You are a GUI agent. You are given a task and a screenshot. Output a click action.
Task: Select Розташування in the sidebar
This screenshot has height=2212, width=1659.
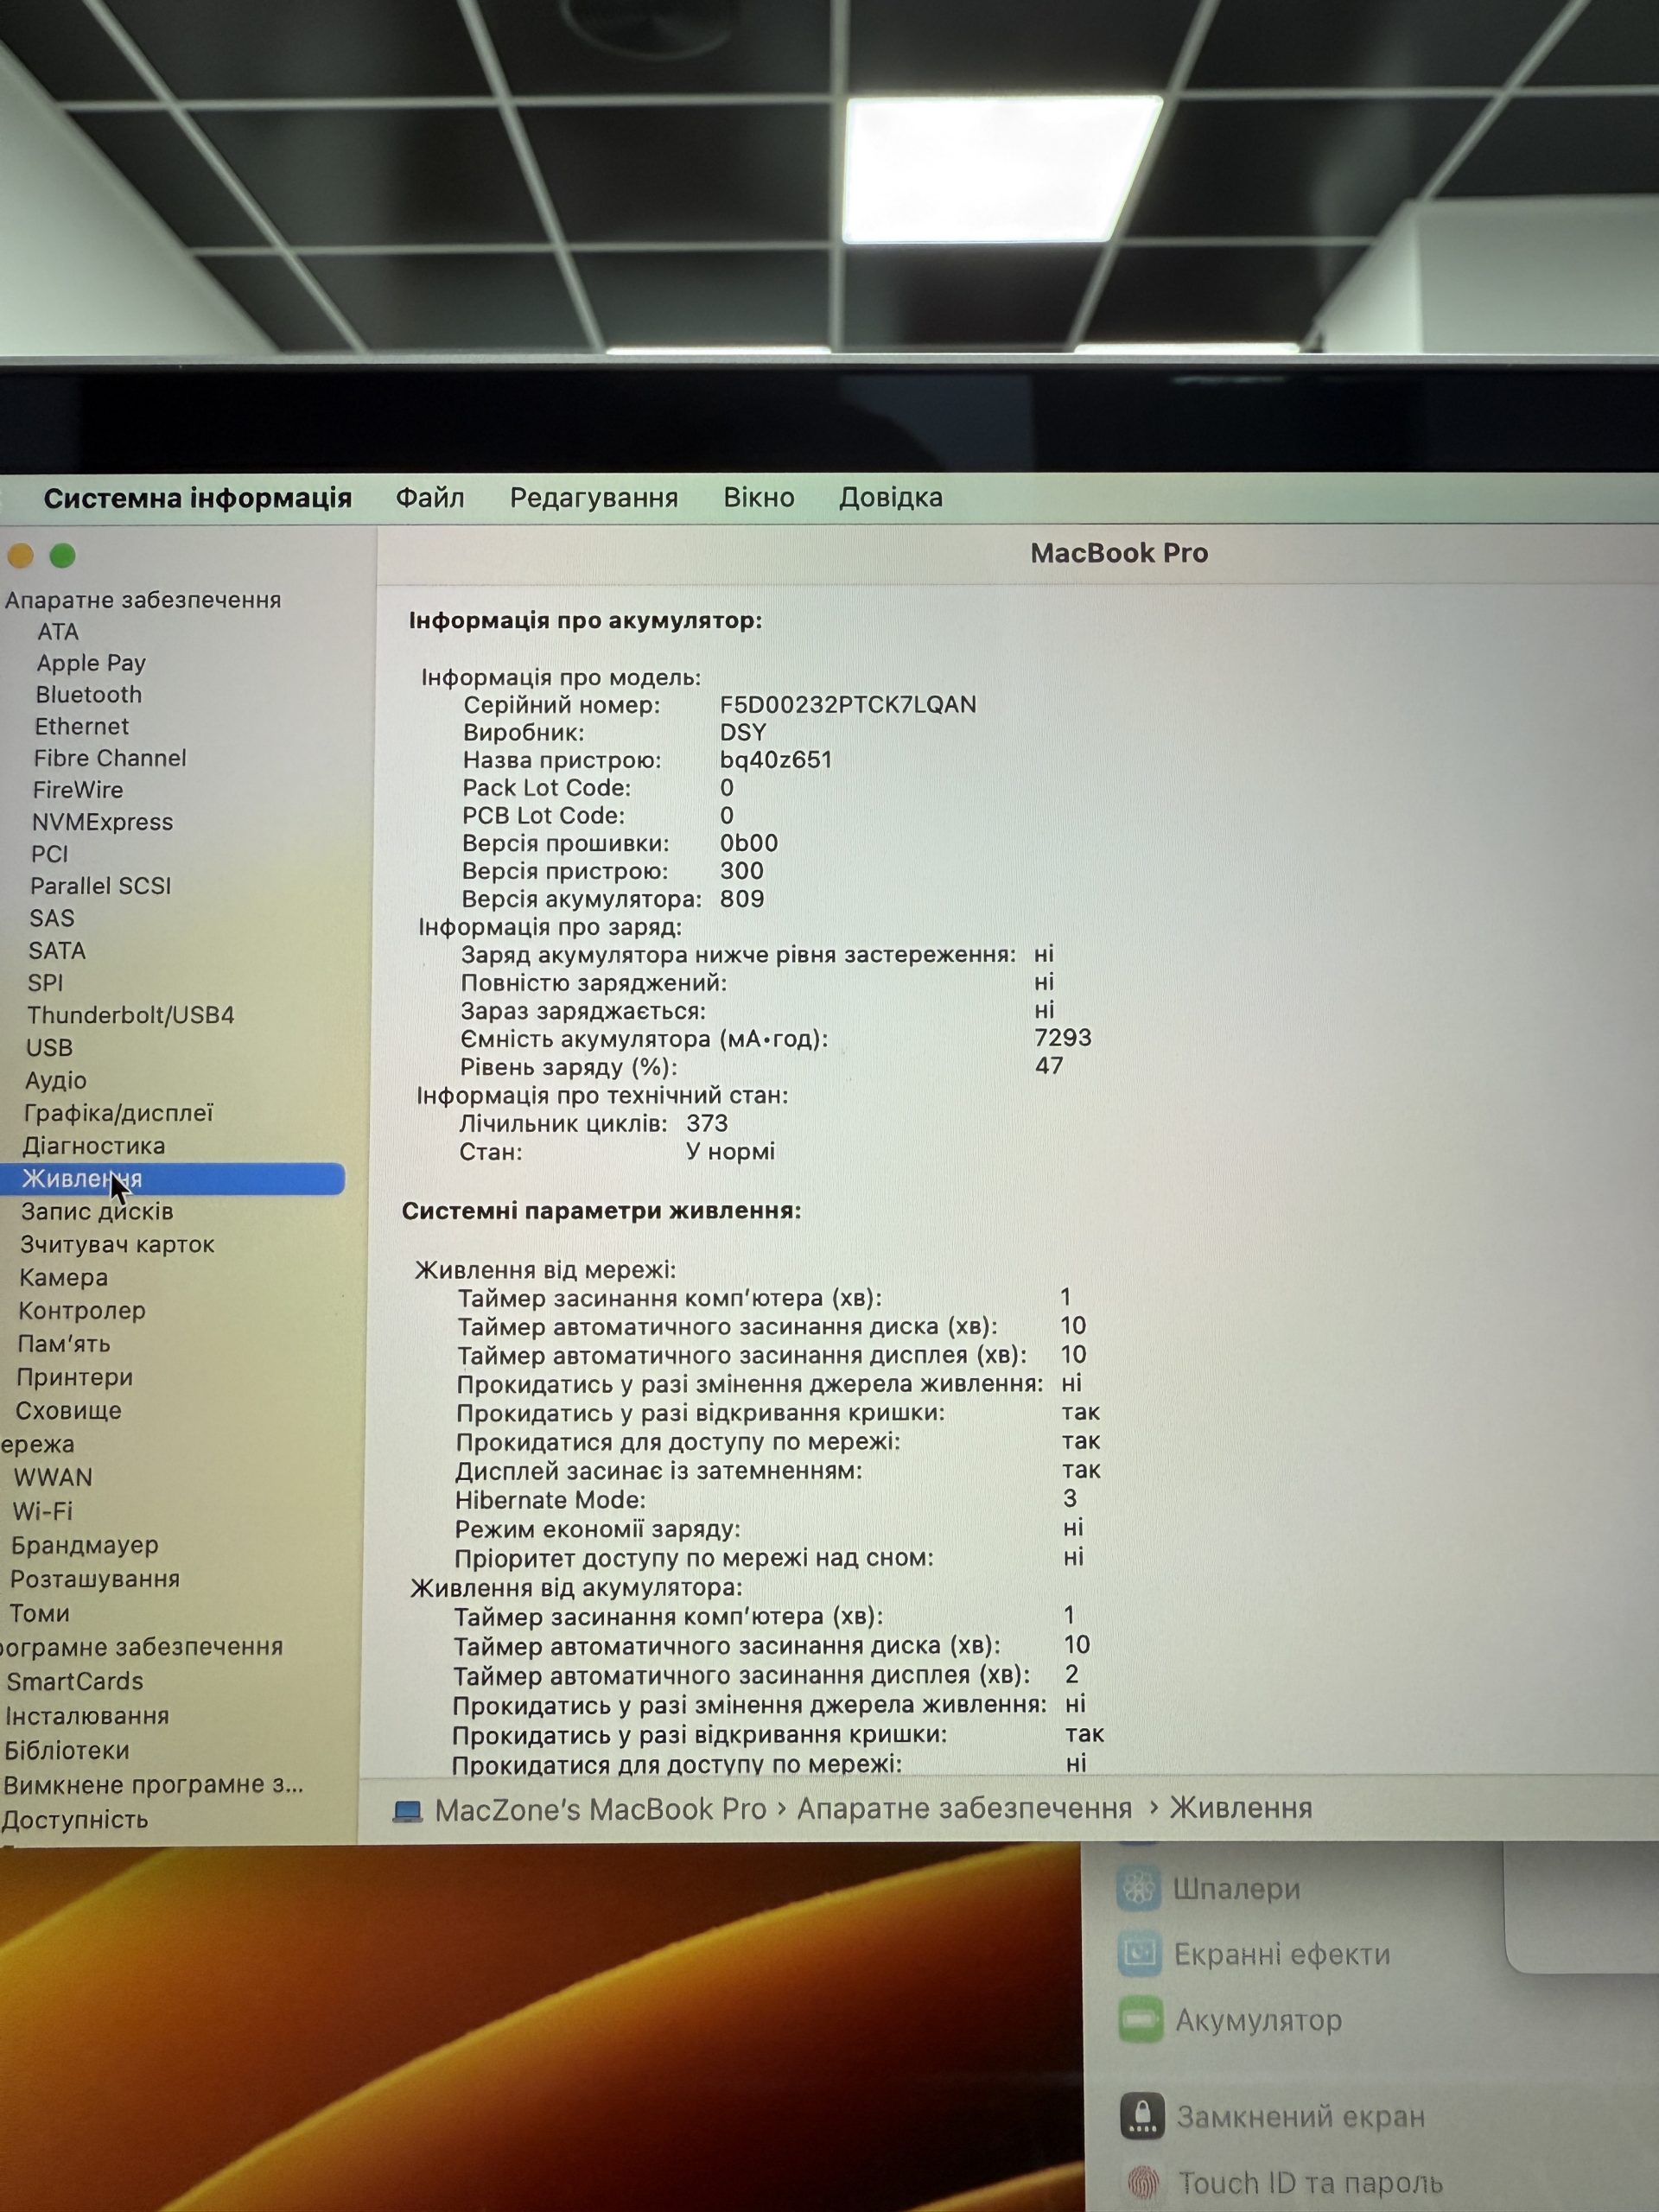(95, 1579)
